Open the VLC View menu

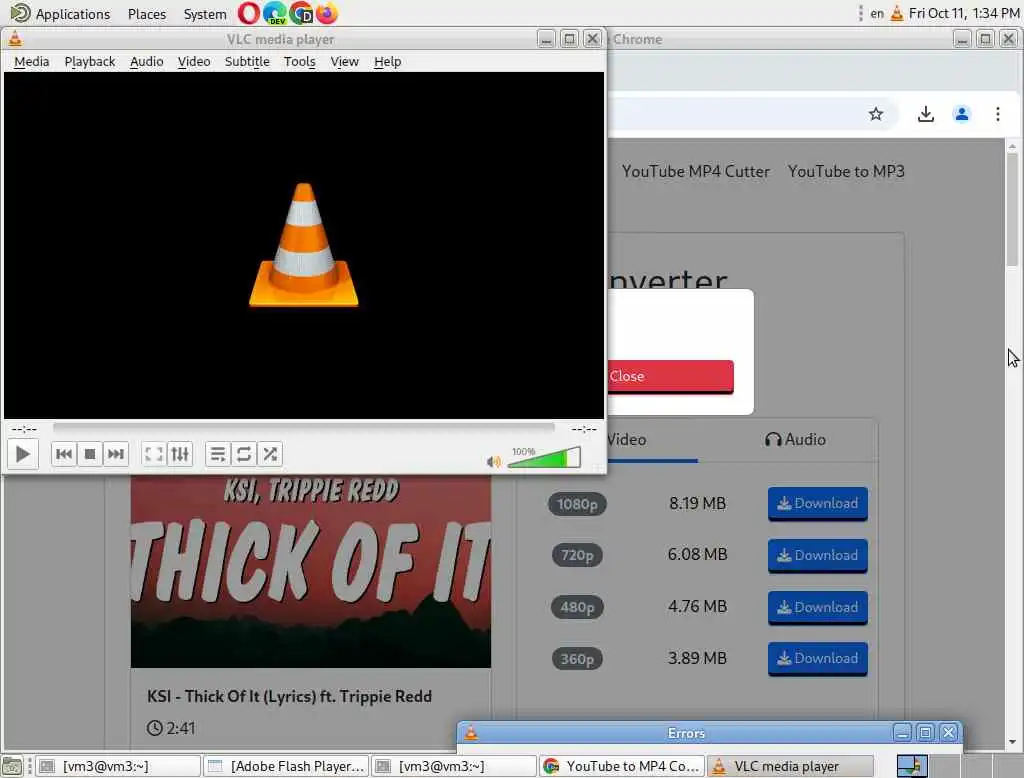tap(344, 61)
